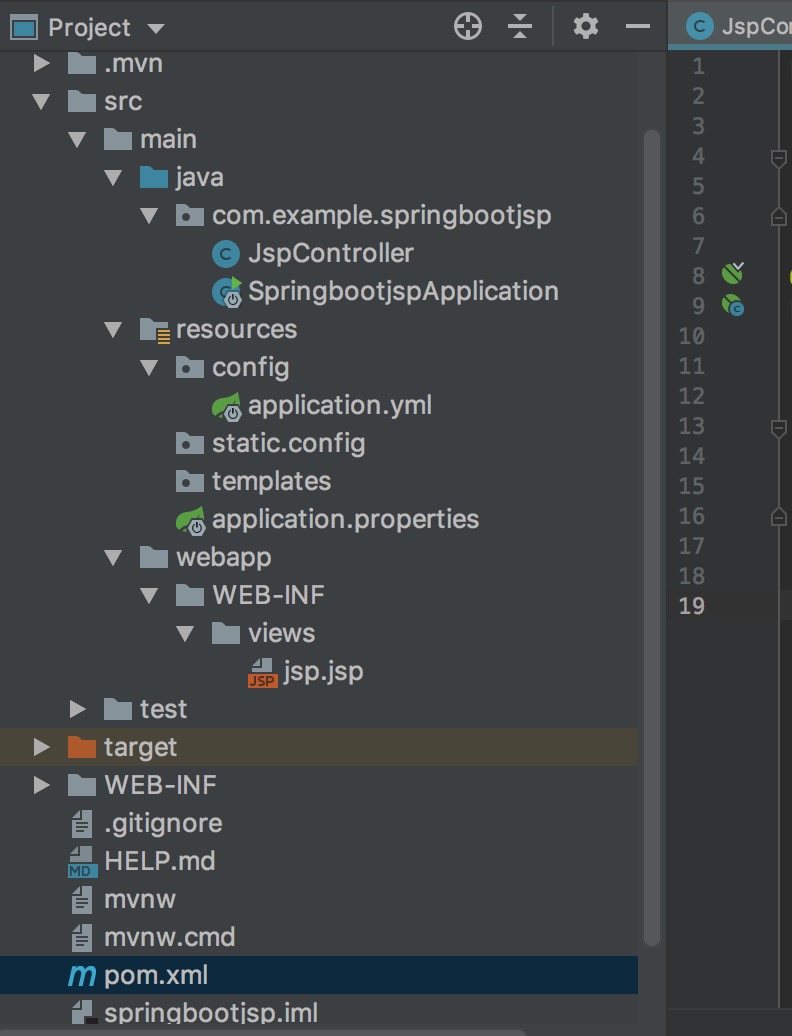Click the Spring bean gutter icon on line 8
Screen dimensions: 792x1036
(x=733, y=274)
